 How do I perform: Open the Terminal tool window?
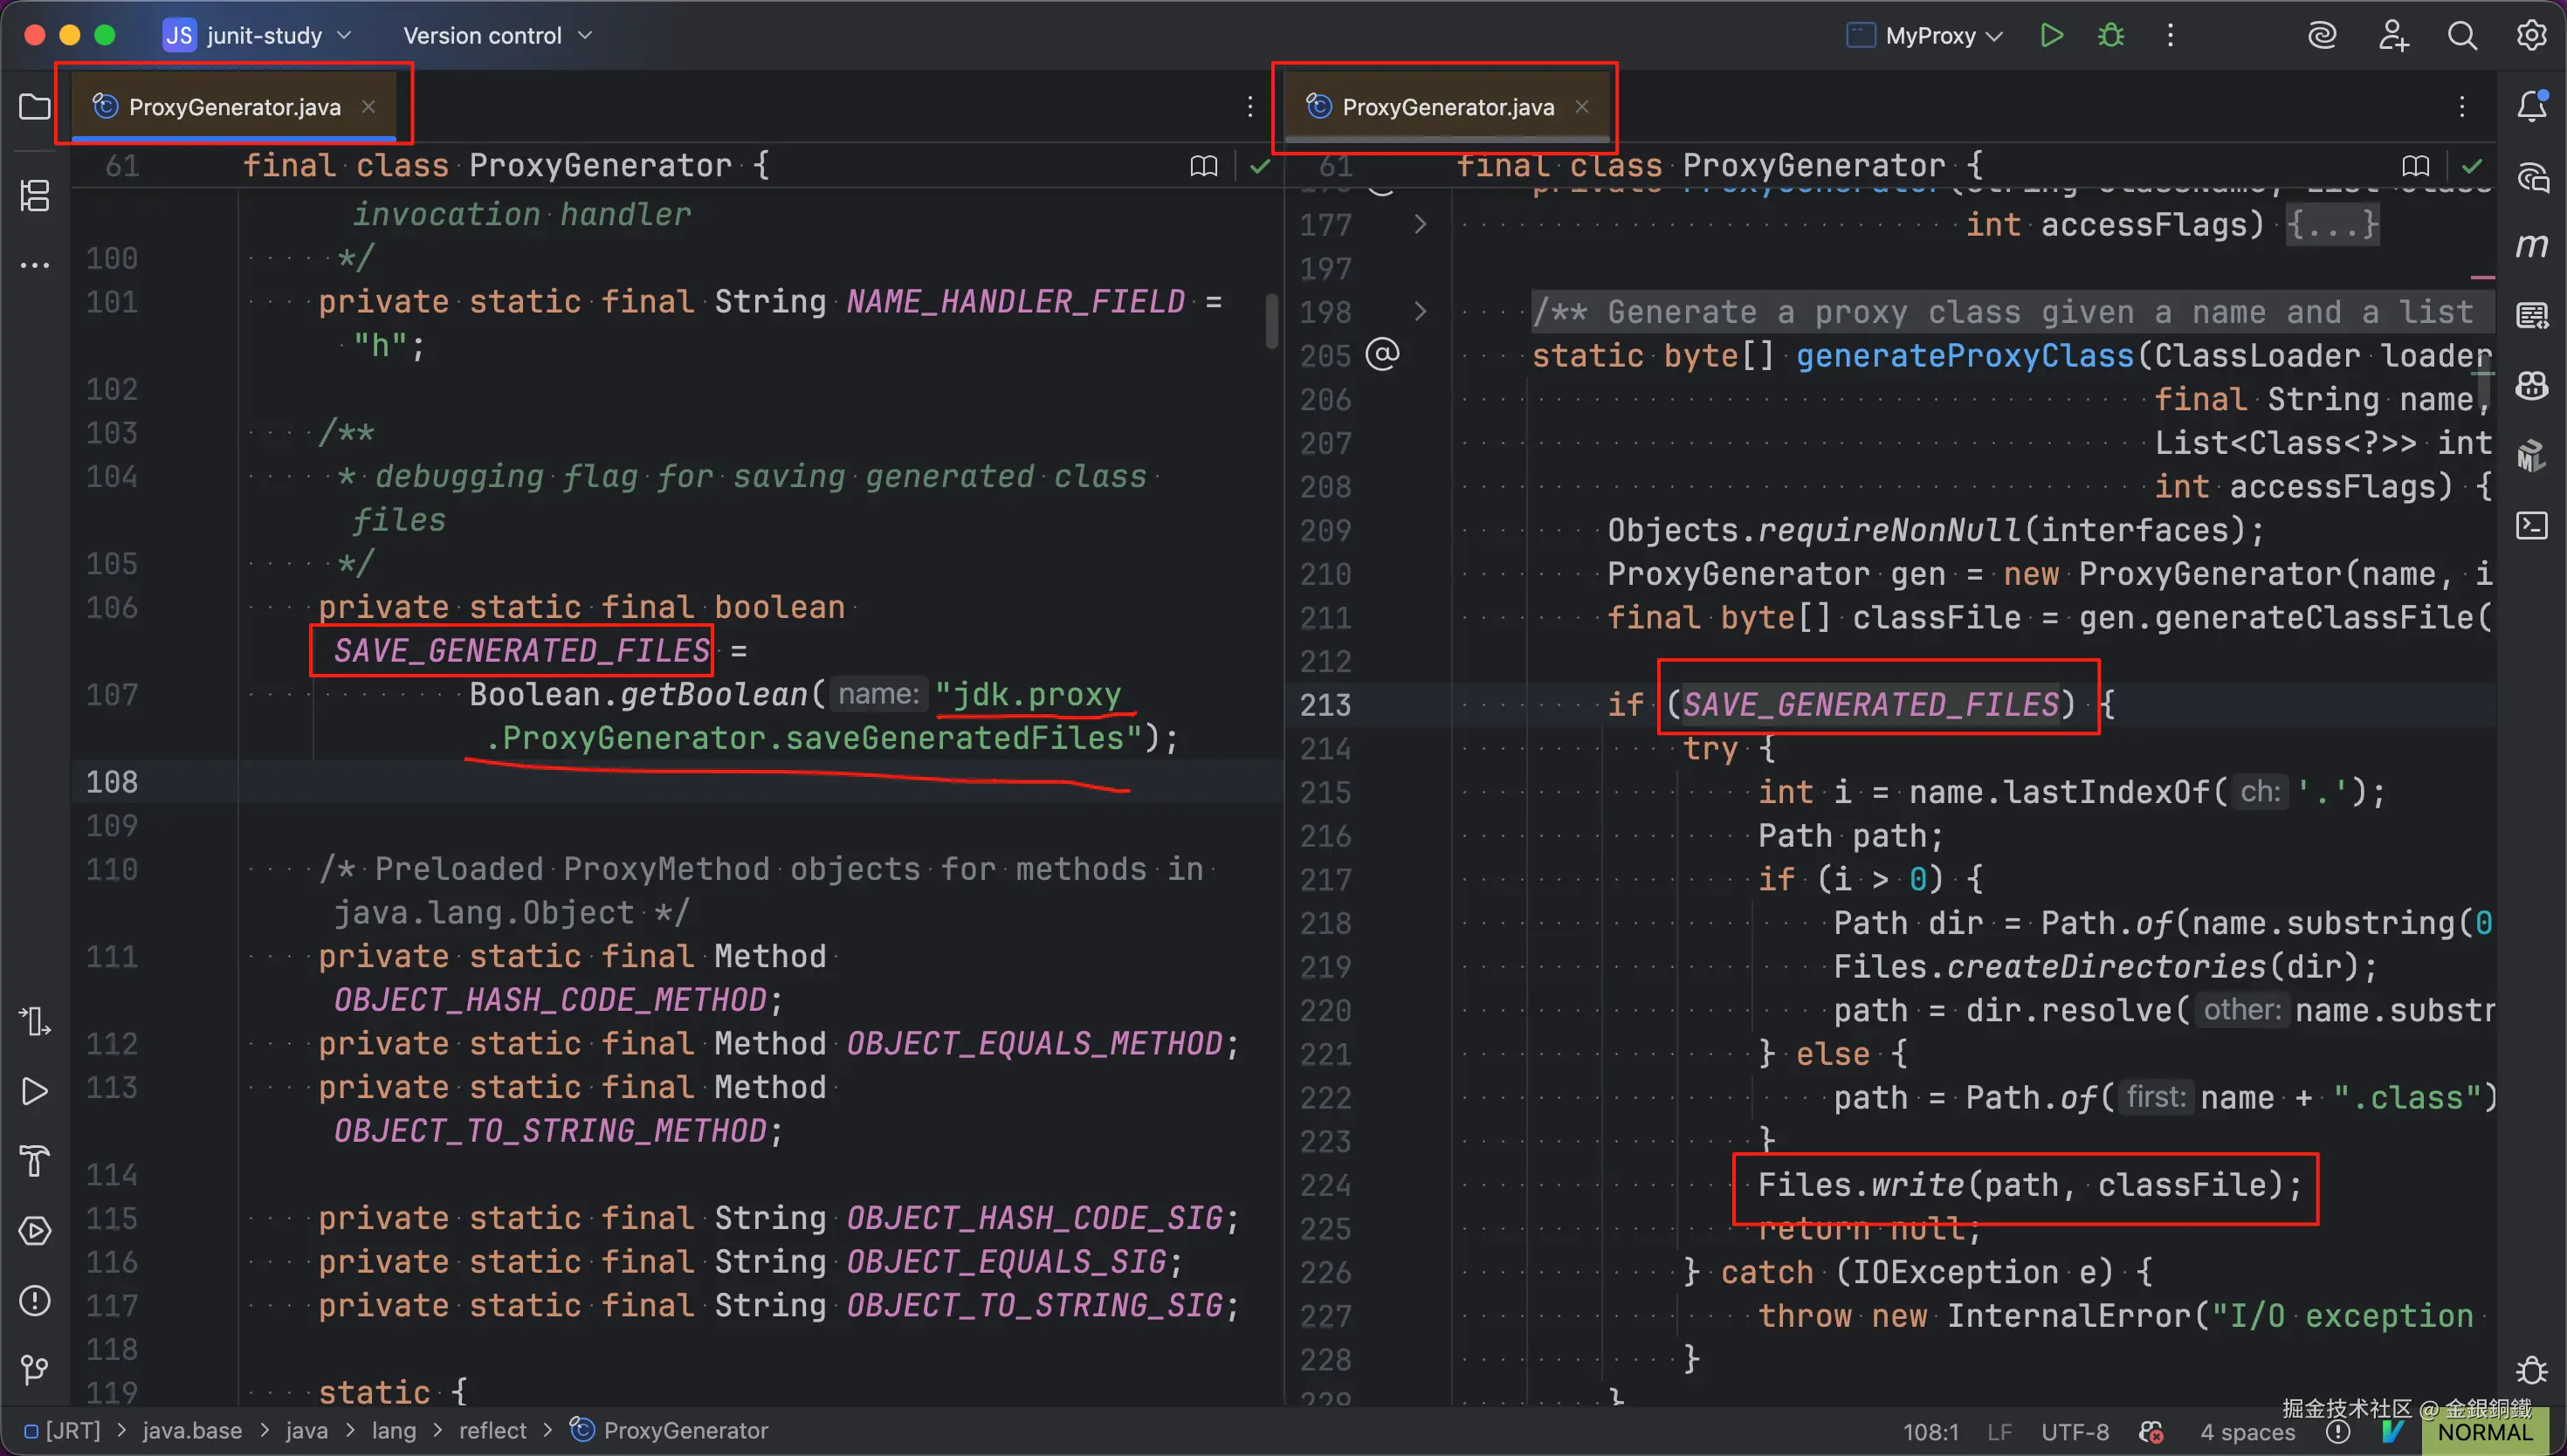tap(2532, 525)
